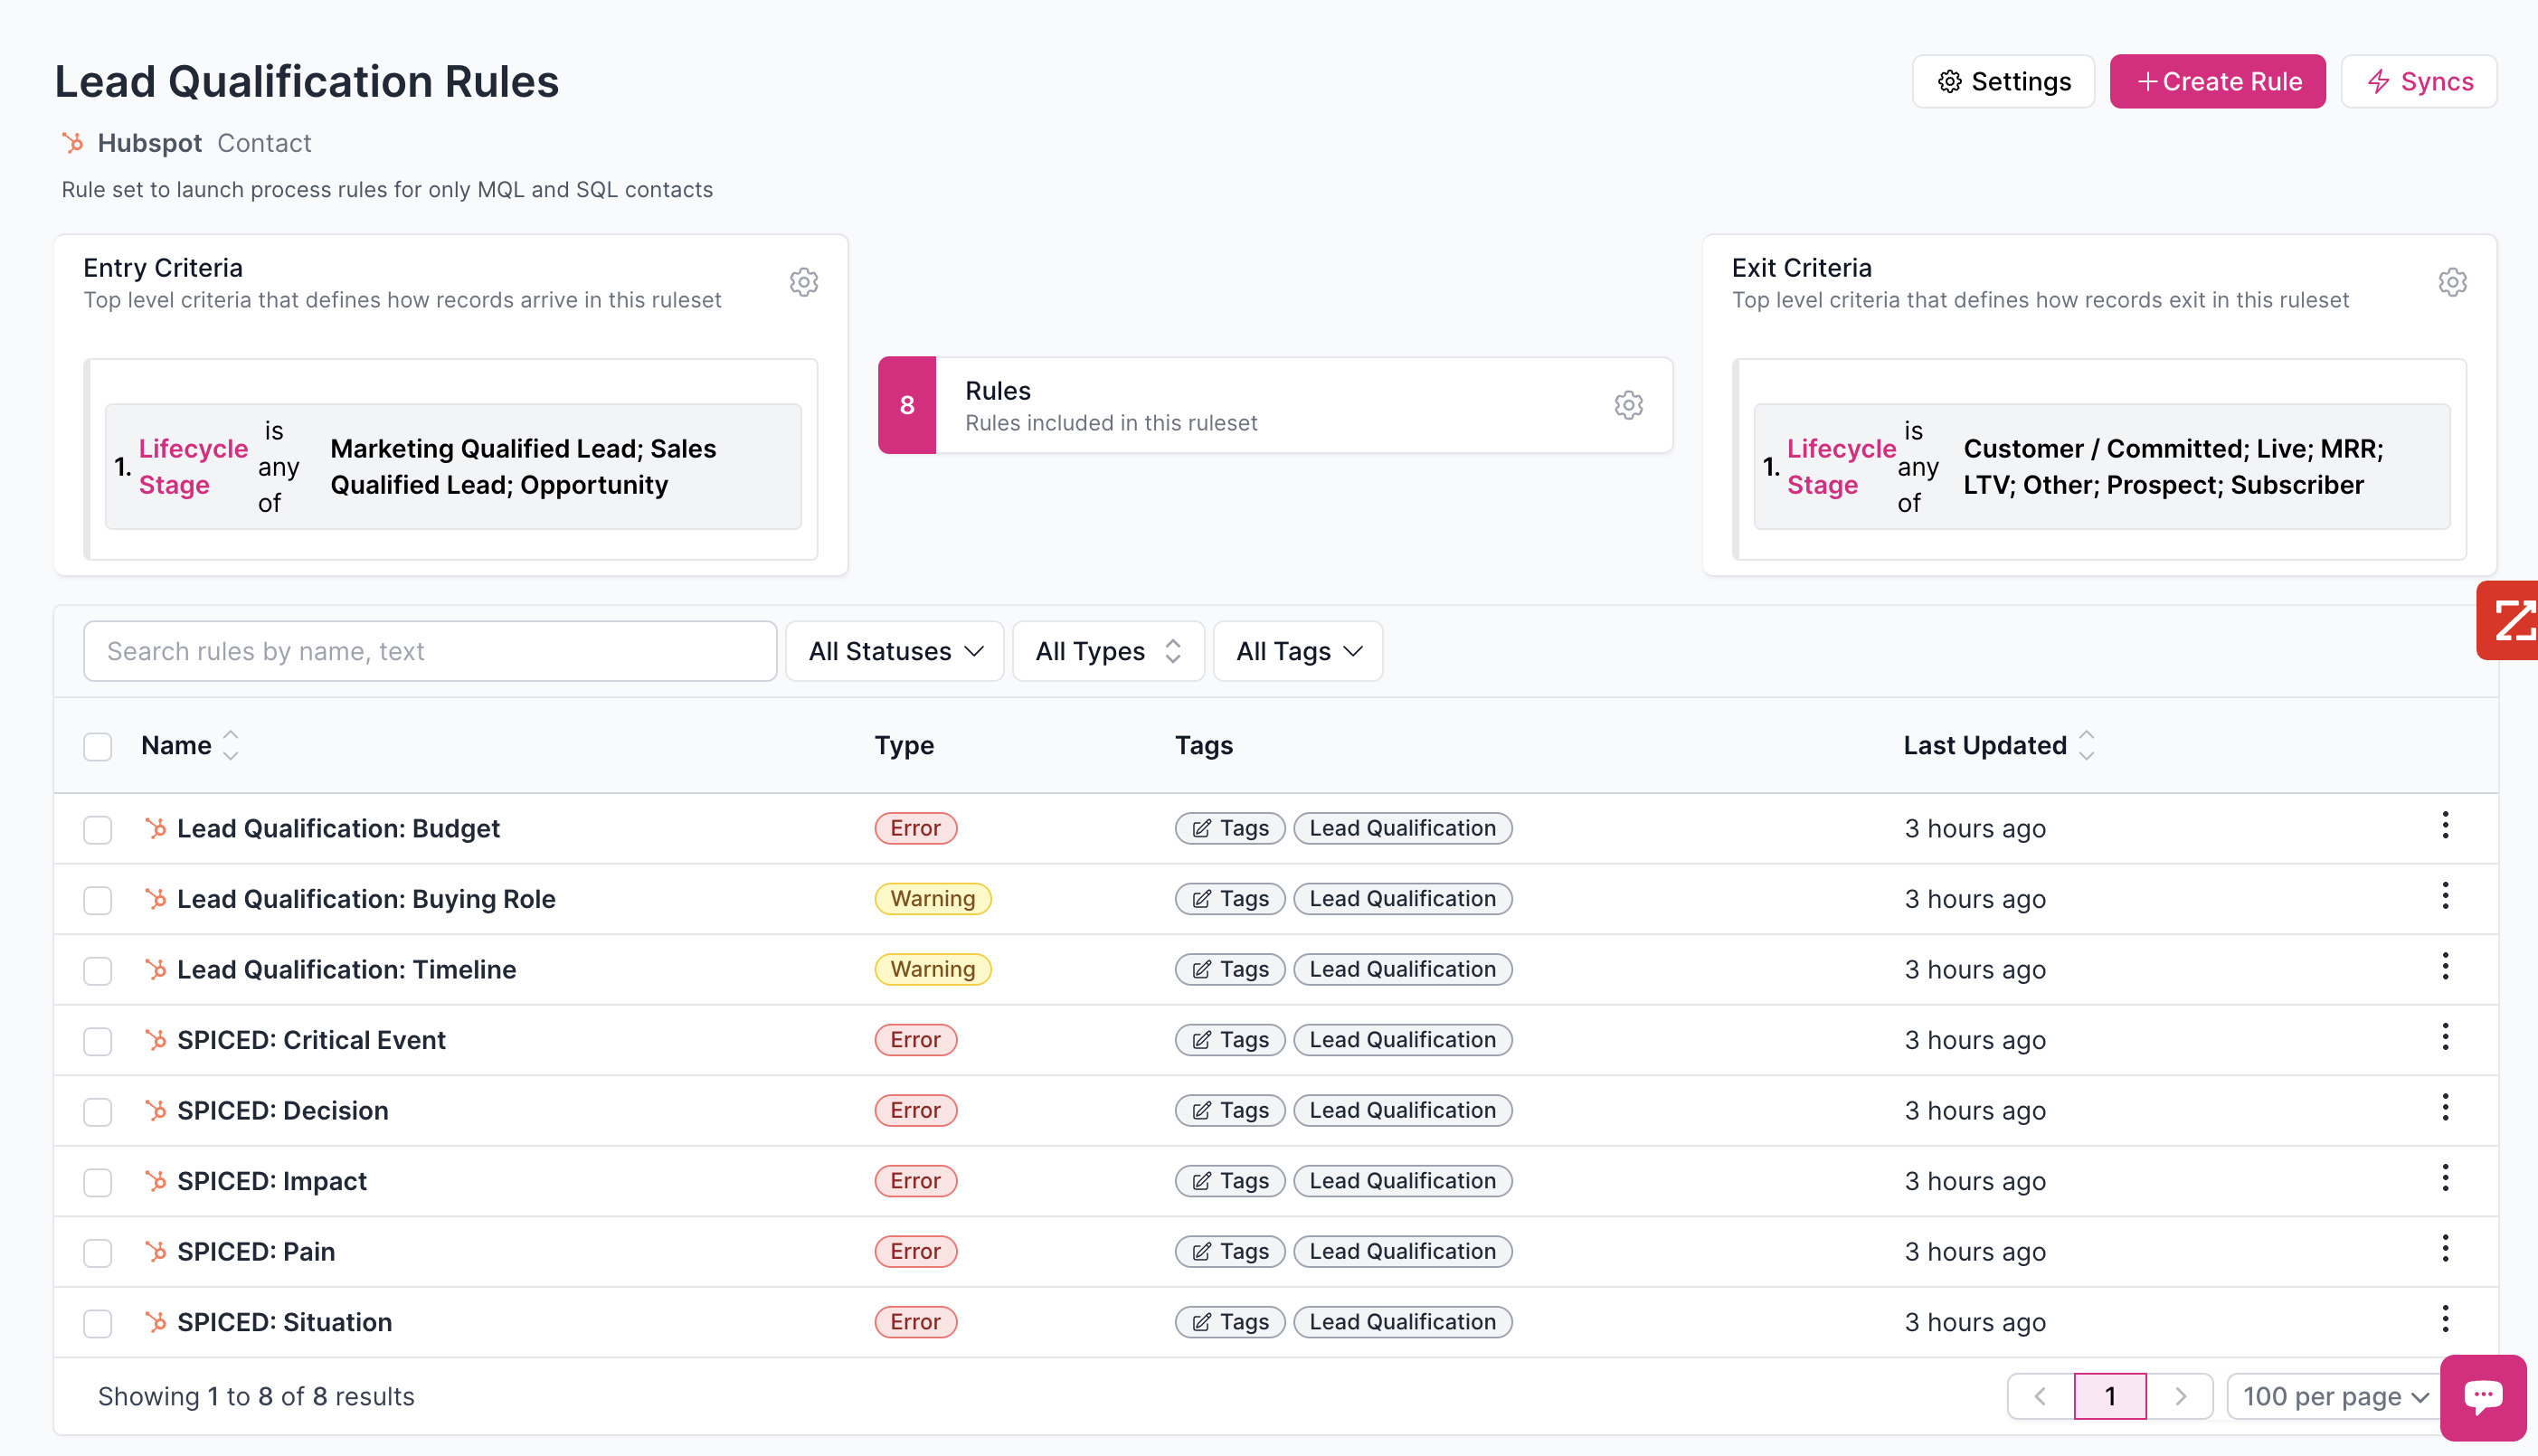Open the All Statuses dropdown

pos(894,651)
